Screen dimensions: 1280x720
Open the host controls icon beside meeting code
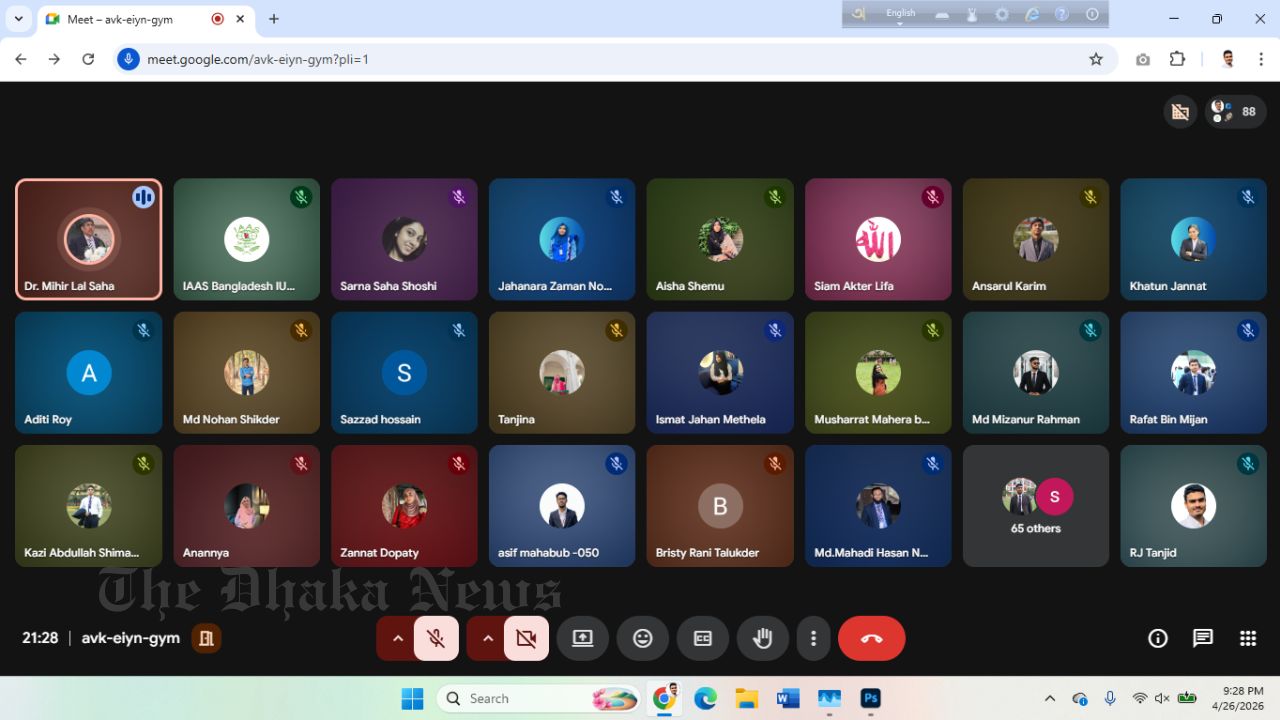point(207,638)
